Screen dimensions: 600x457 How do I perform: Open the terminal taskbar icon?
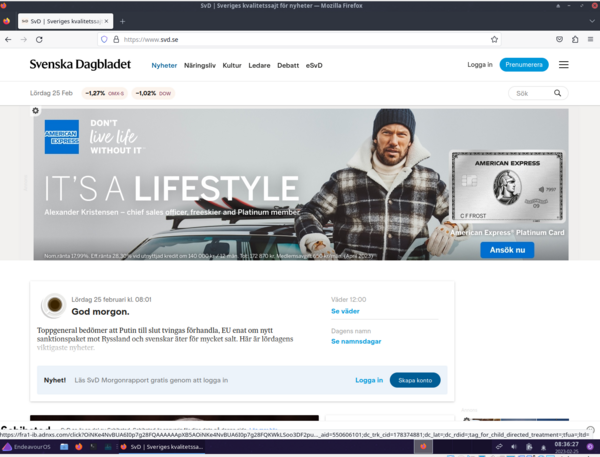pos(93,446)
